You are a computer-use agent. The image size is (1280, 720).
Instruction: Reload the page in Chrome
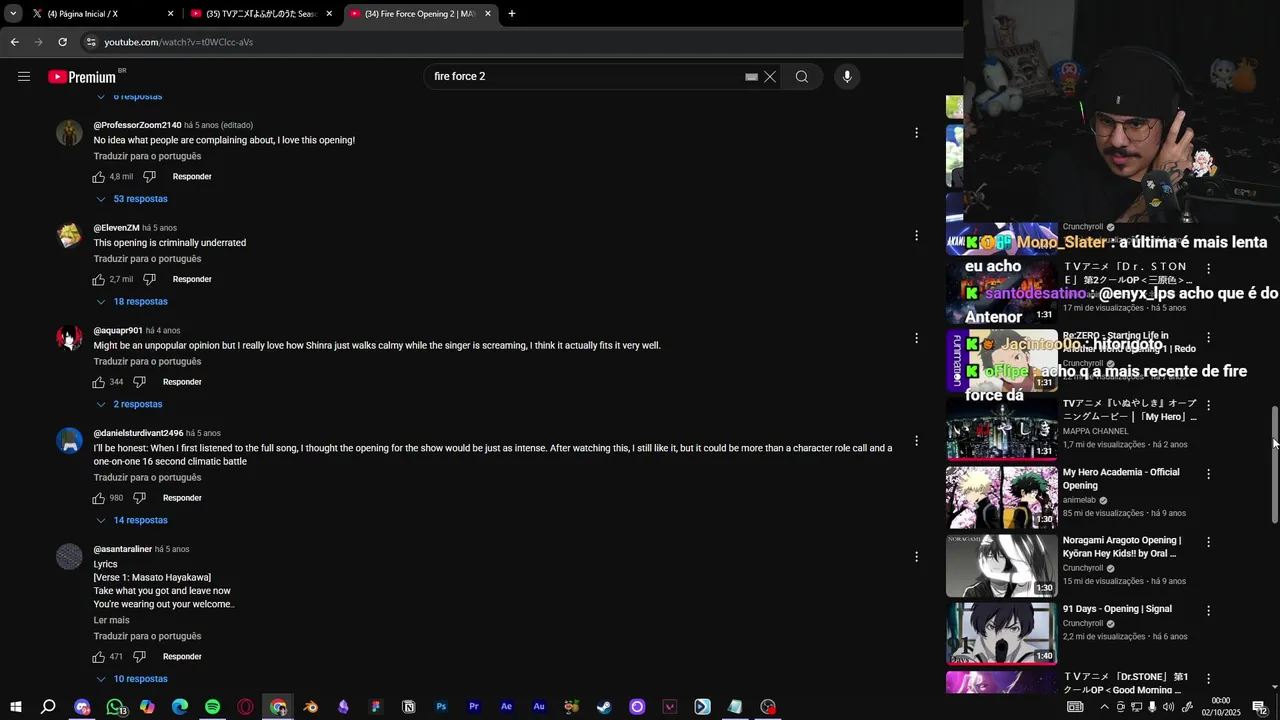point(62,42)
